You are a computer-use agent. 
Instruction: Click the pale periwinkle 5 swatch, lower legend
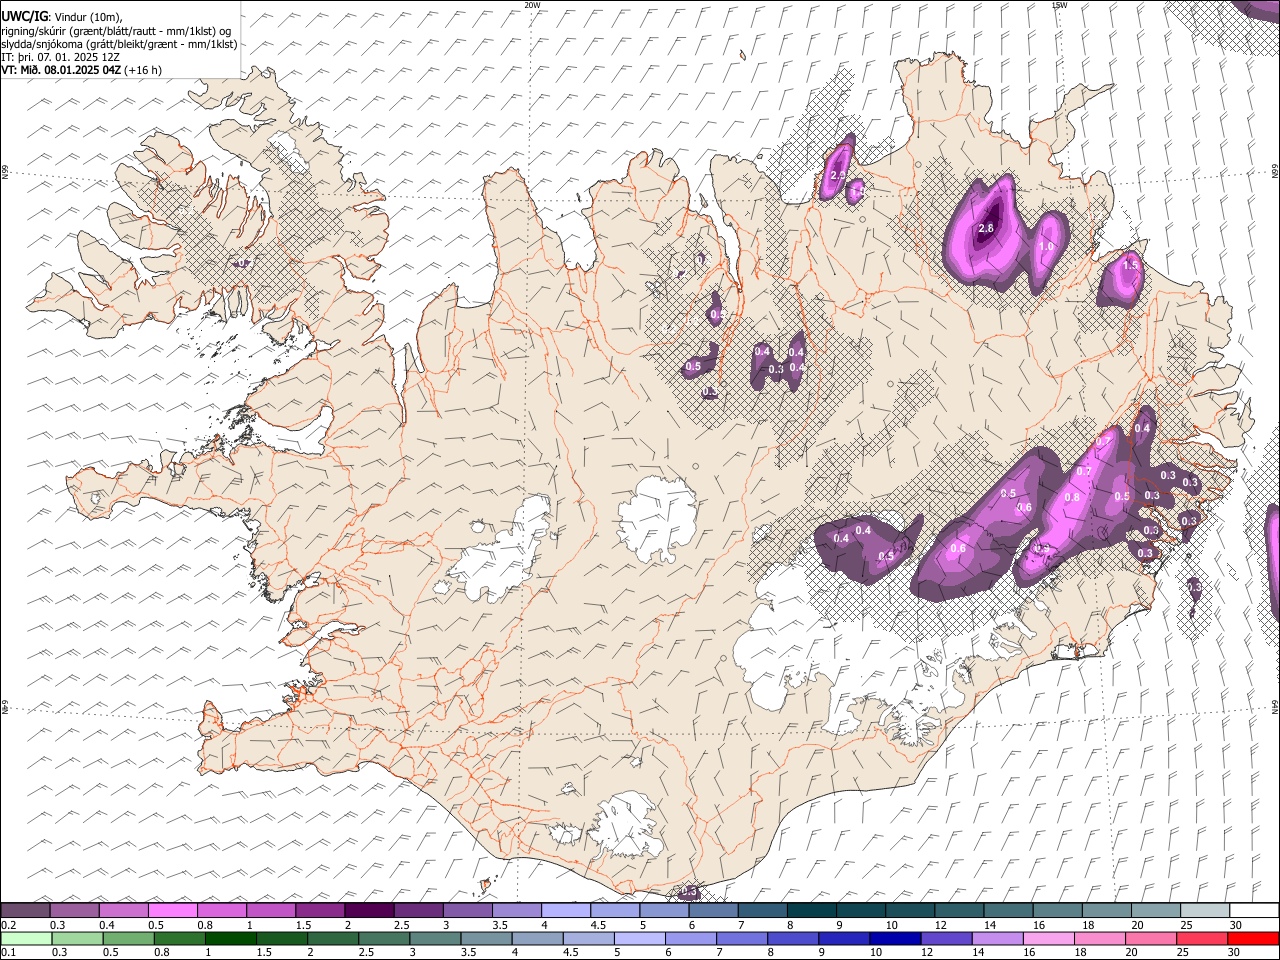point(640,938)
